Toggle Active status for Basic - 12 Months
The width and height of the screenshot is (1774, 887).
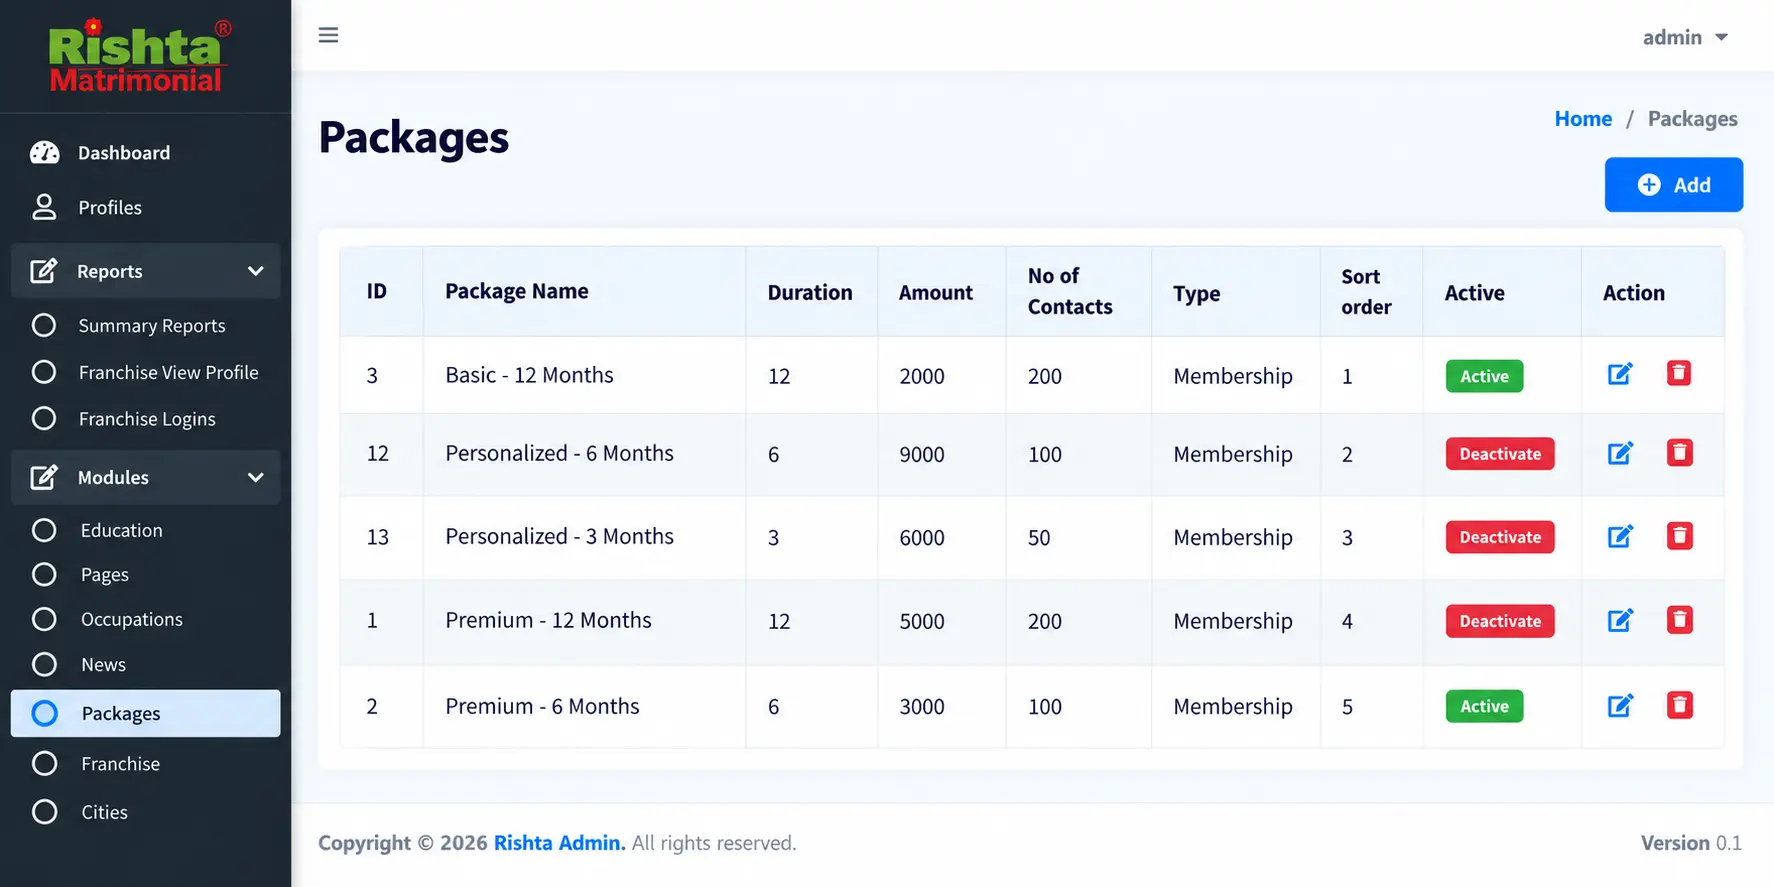(x=1484, y=376)
